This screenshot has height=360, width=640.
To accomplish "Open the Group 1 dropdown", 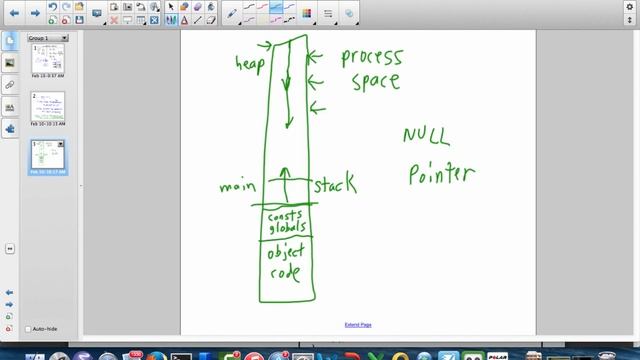I will [48, 38].
